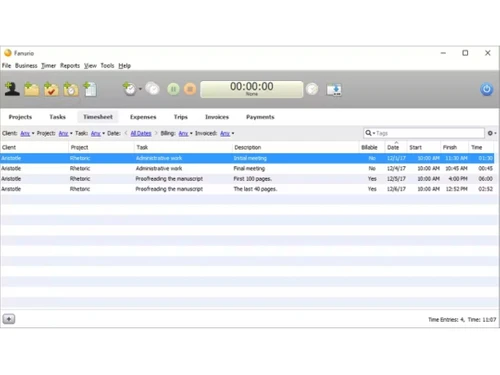Open the Task filter Any dropdown
The image size is (500, 375).
coord(98,133)
